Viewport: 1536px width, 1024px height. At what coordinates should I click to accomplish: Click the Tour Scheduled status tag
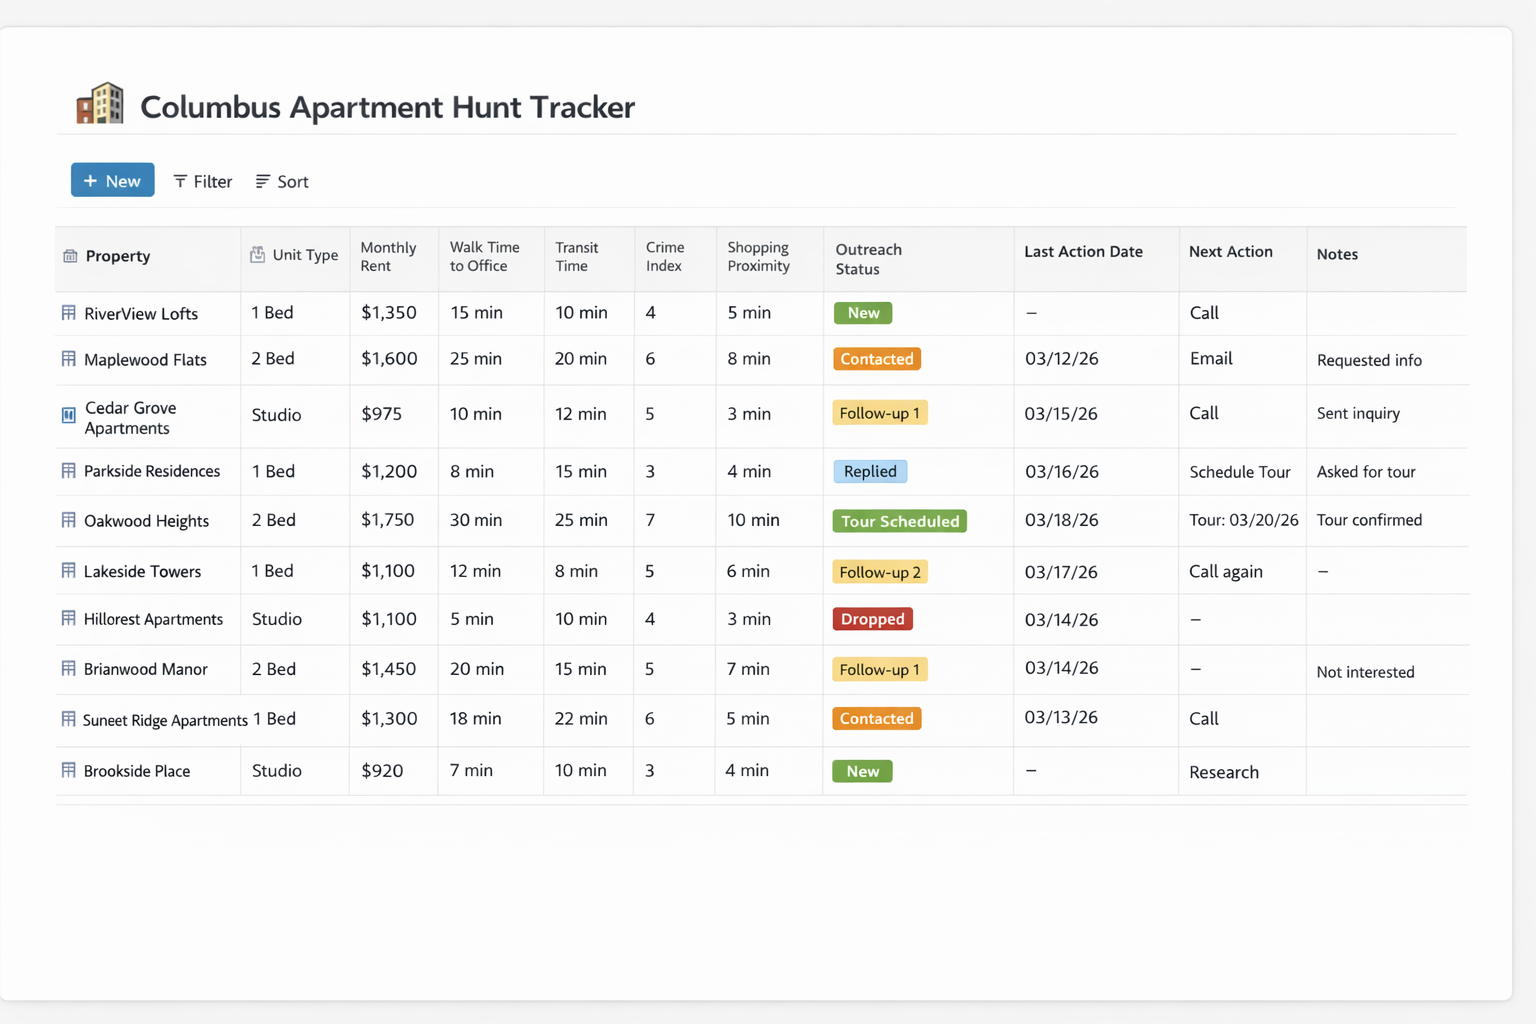pos(900,521)
